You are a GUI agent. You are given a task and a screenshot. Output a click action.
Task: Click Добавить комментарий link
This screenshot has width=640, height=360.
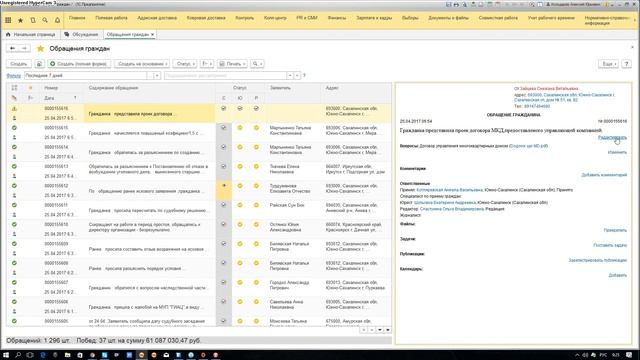click(x=604, y=175)
